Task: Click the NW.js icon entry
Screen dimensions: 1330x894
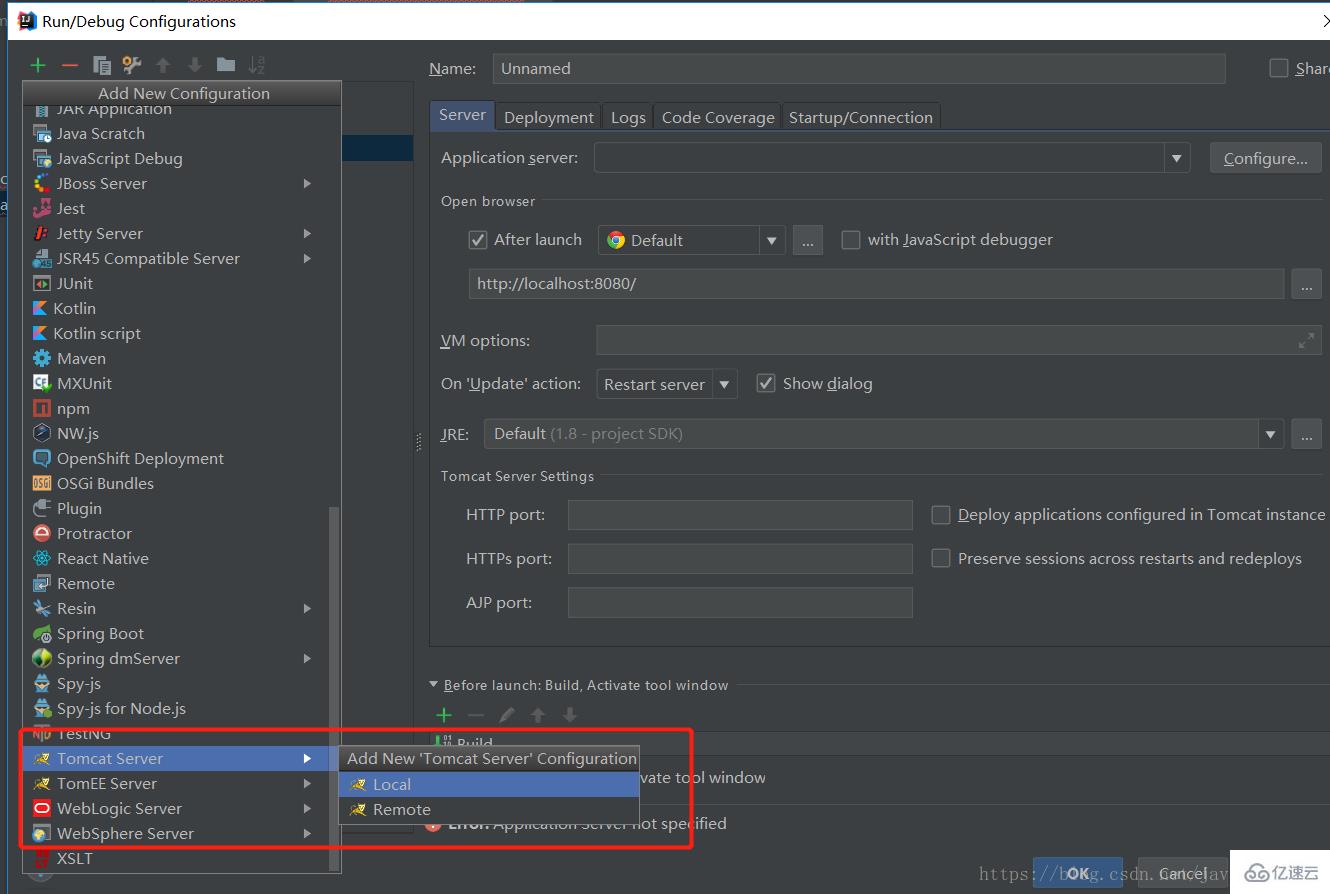Action: coord(42,433)
